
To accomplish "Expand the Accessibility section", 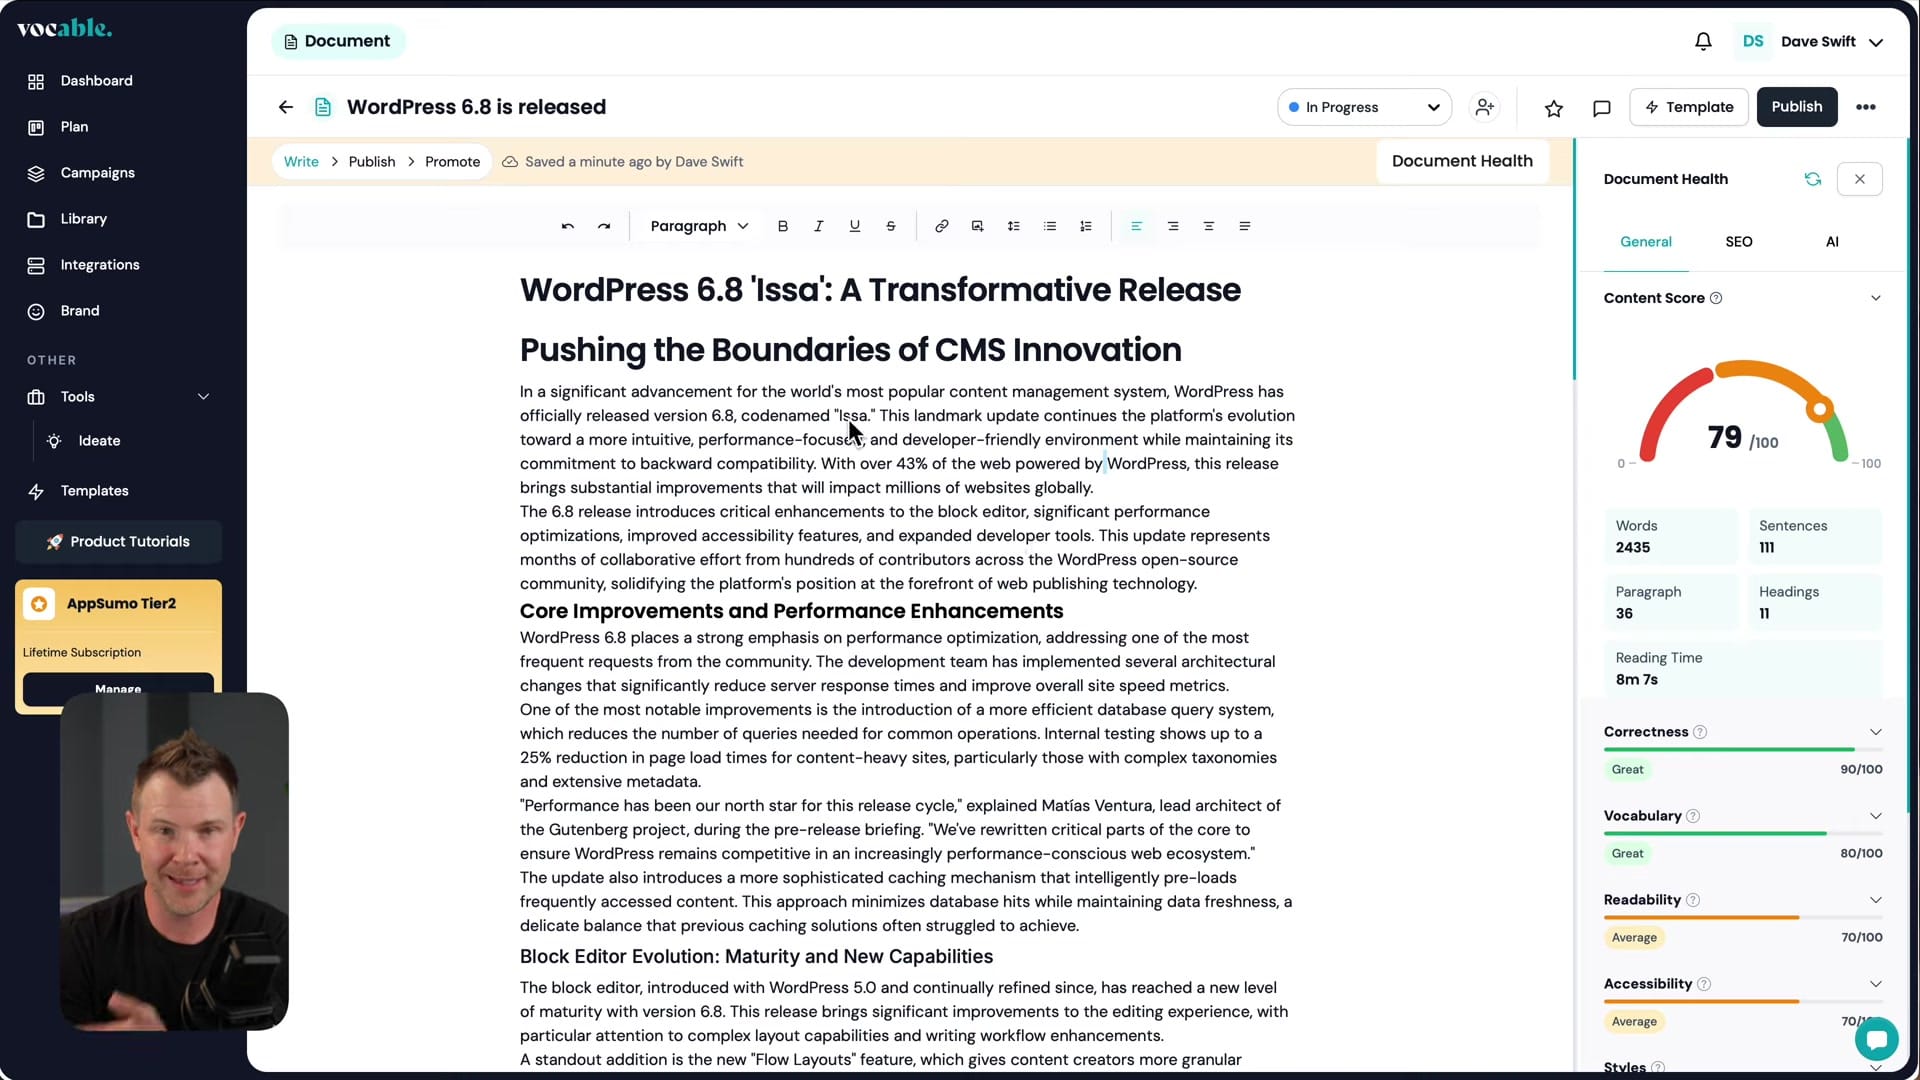I will point(1876,984).
